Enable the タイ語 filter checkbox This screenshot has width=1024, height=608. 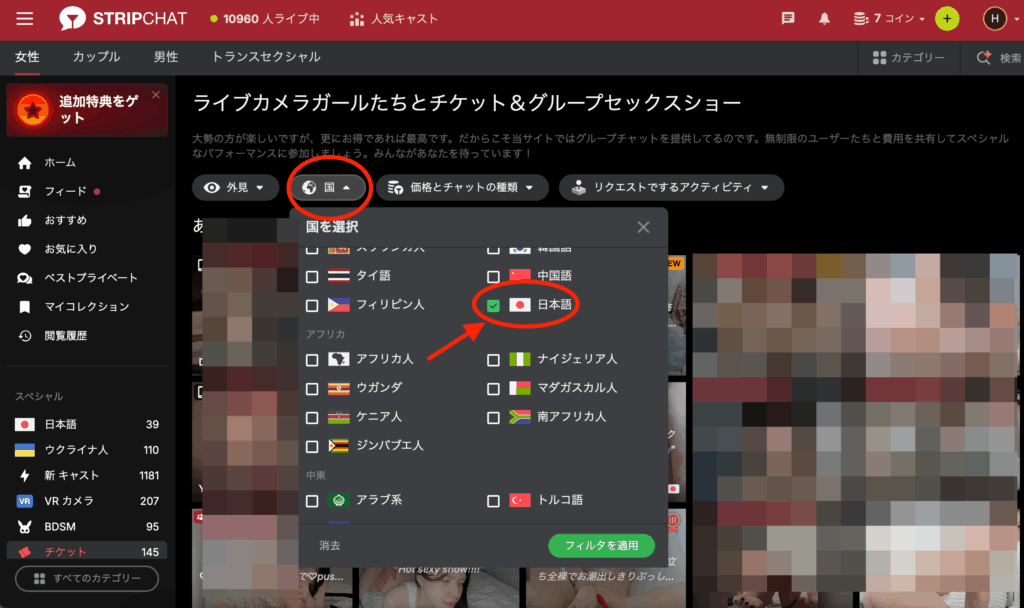click(311, 275)
